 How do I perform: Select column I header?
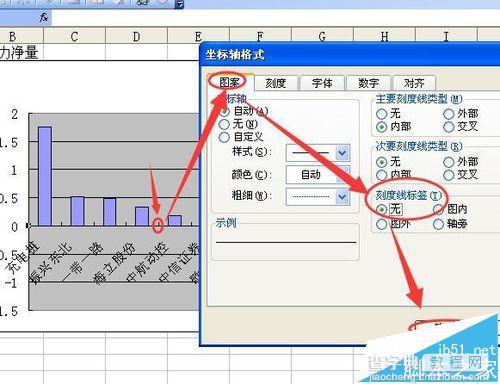446,36
